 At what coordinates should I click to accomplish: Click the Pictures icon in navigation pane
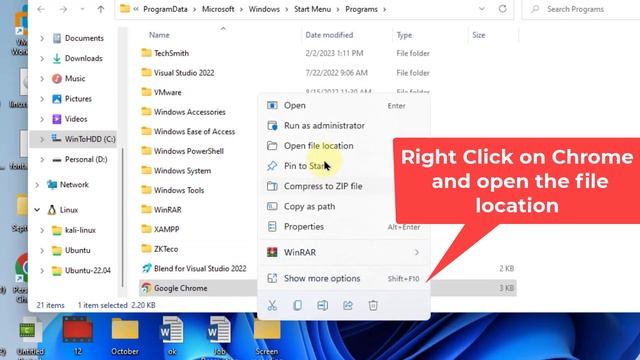click(x=57, y=99)
